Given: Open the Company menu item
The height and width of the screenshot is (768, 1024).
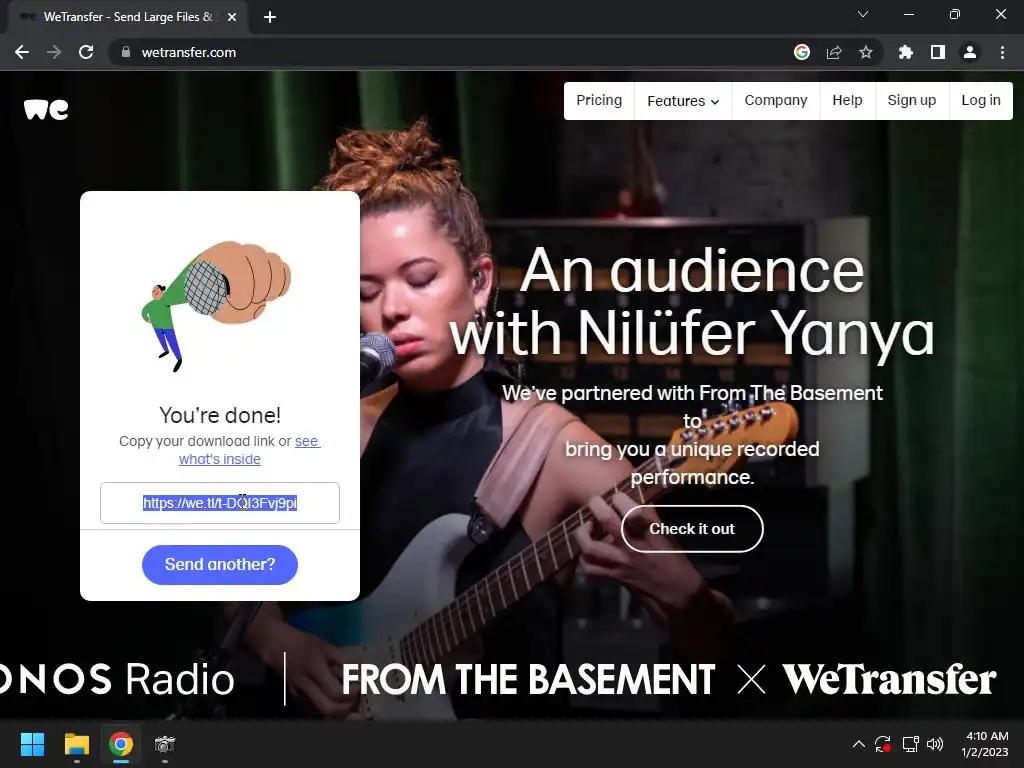Looking at the screenshot, I should [x=776, y=101].
